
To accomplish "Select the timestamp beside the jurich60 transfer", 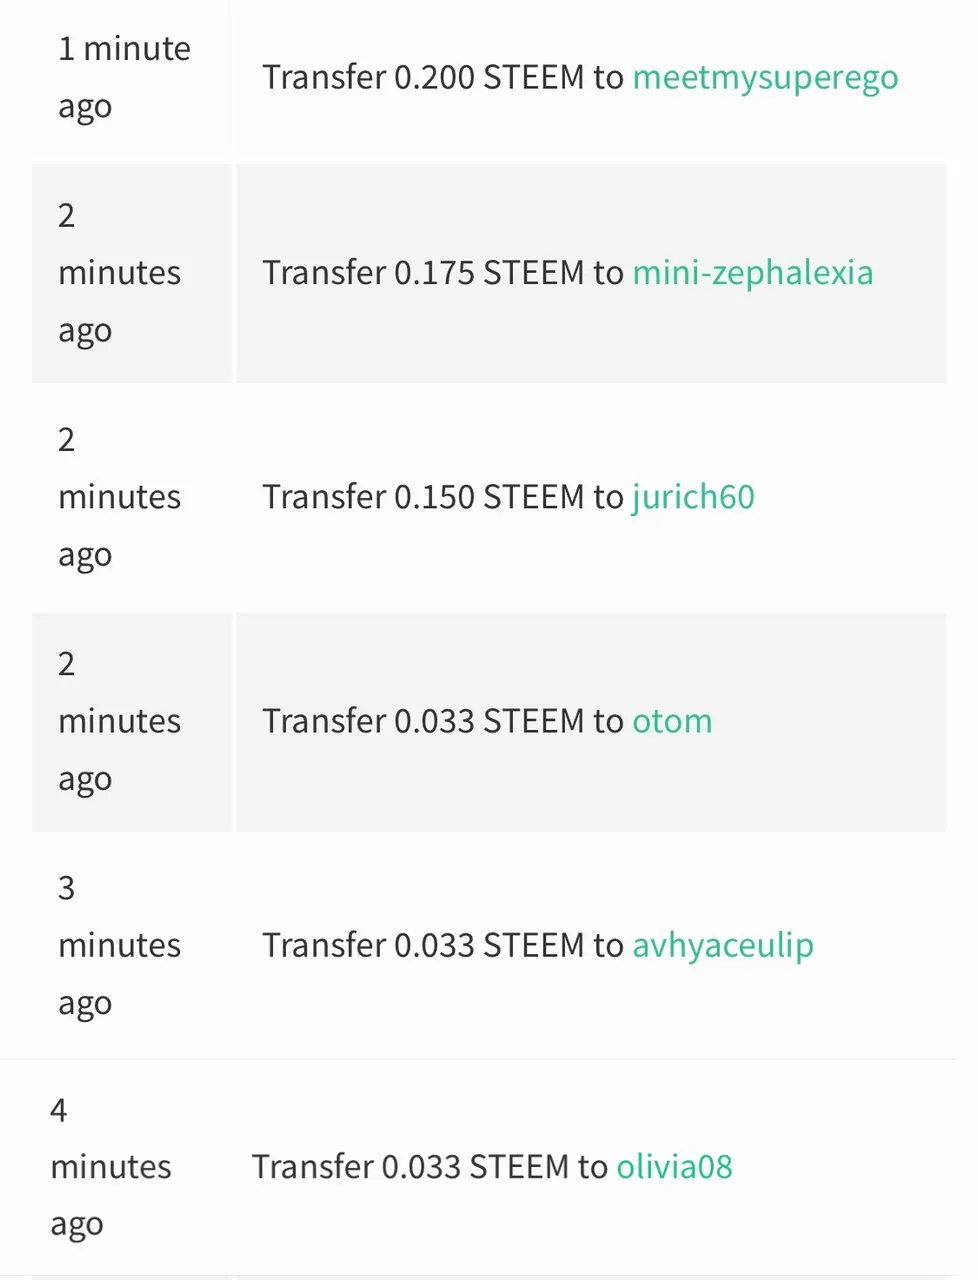I will (x=131, y=497).
